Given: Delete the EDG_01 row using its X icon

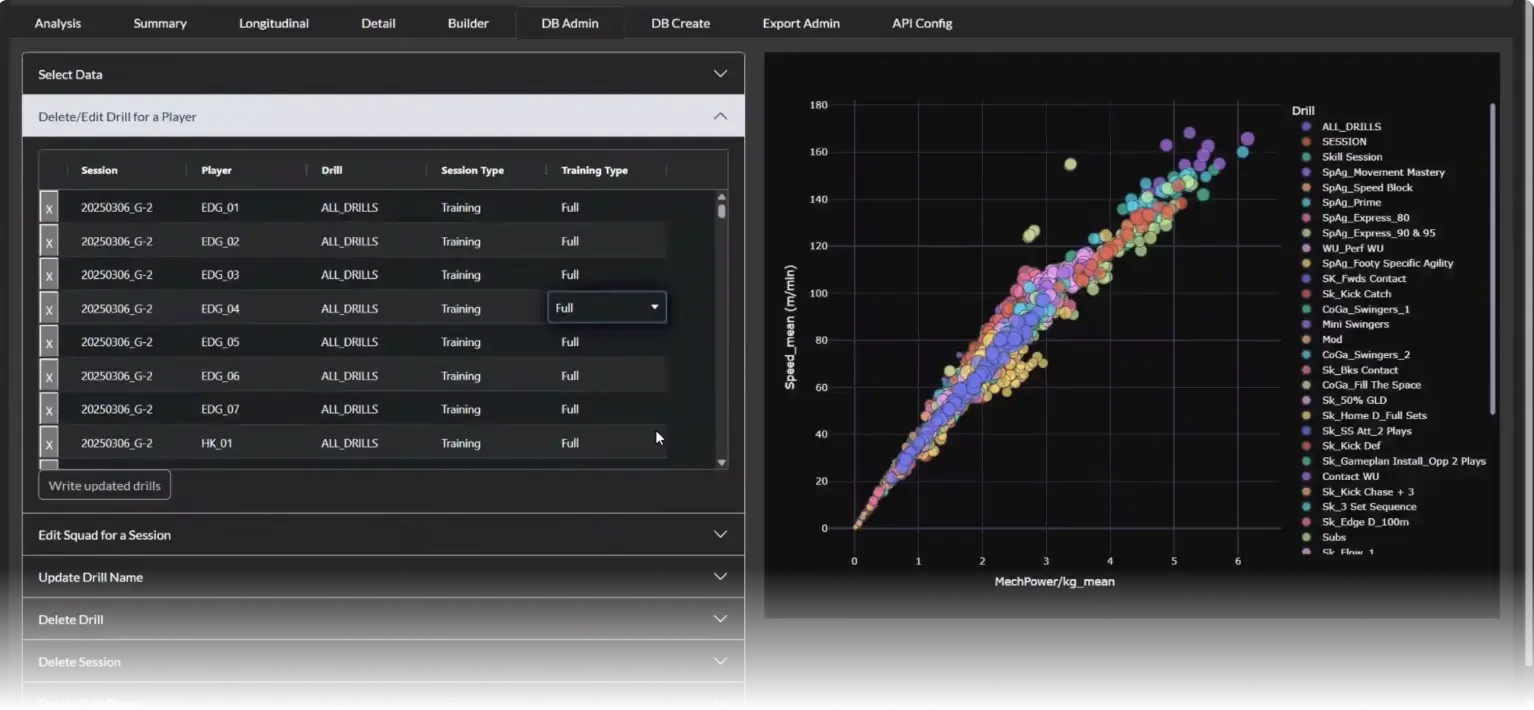Looking at the screenshot, I should (x=49, y=207).
